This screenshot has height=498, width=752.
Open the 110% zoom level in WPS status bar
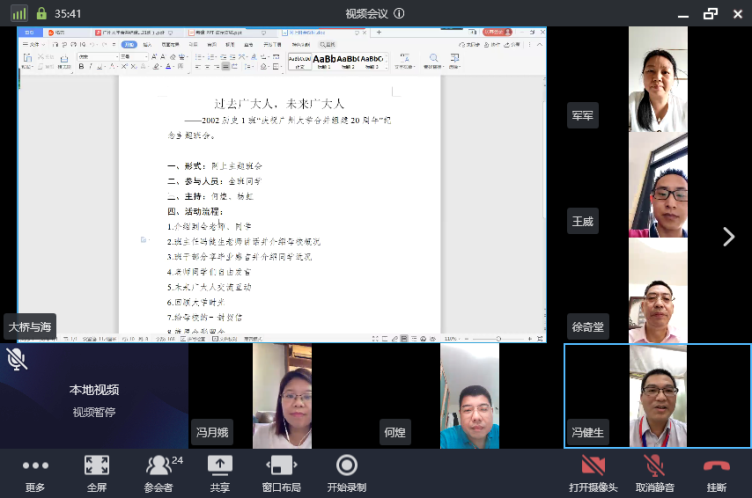[x=450, y=339]
